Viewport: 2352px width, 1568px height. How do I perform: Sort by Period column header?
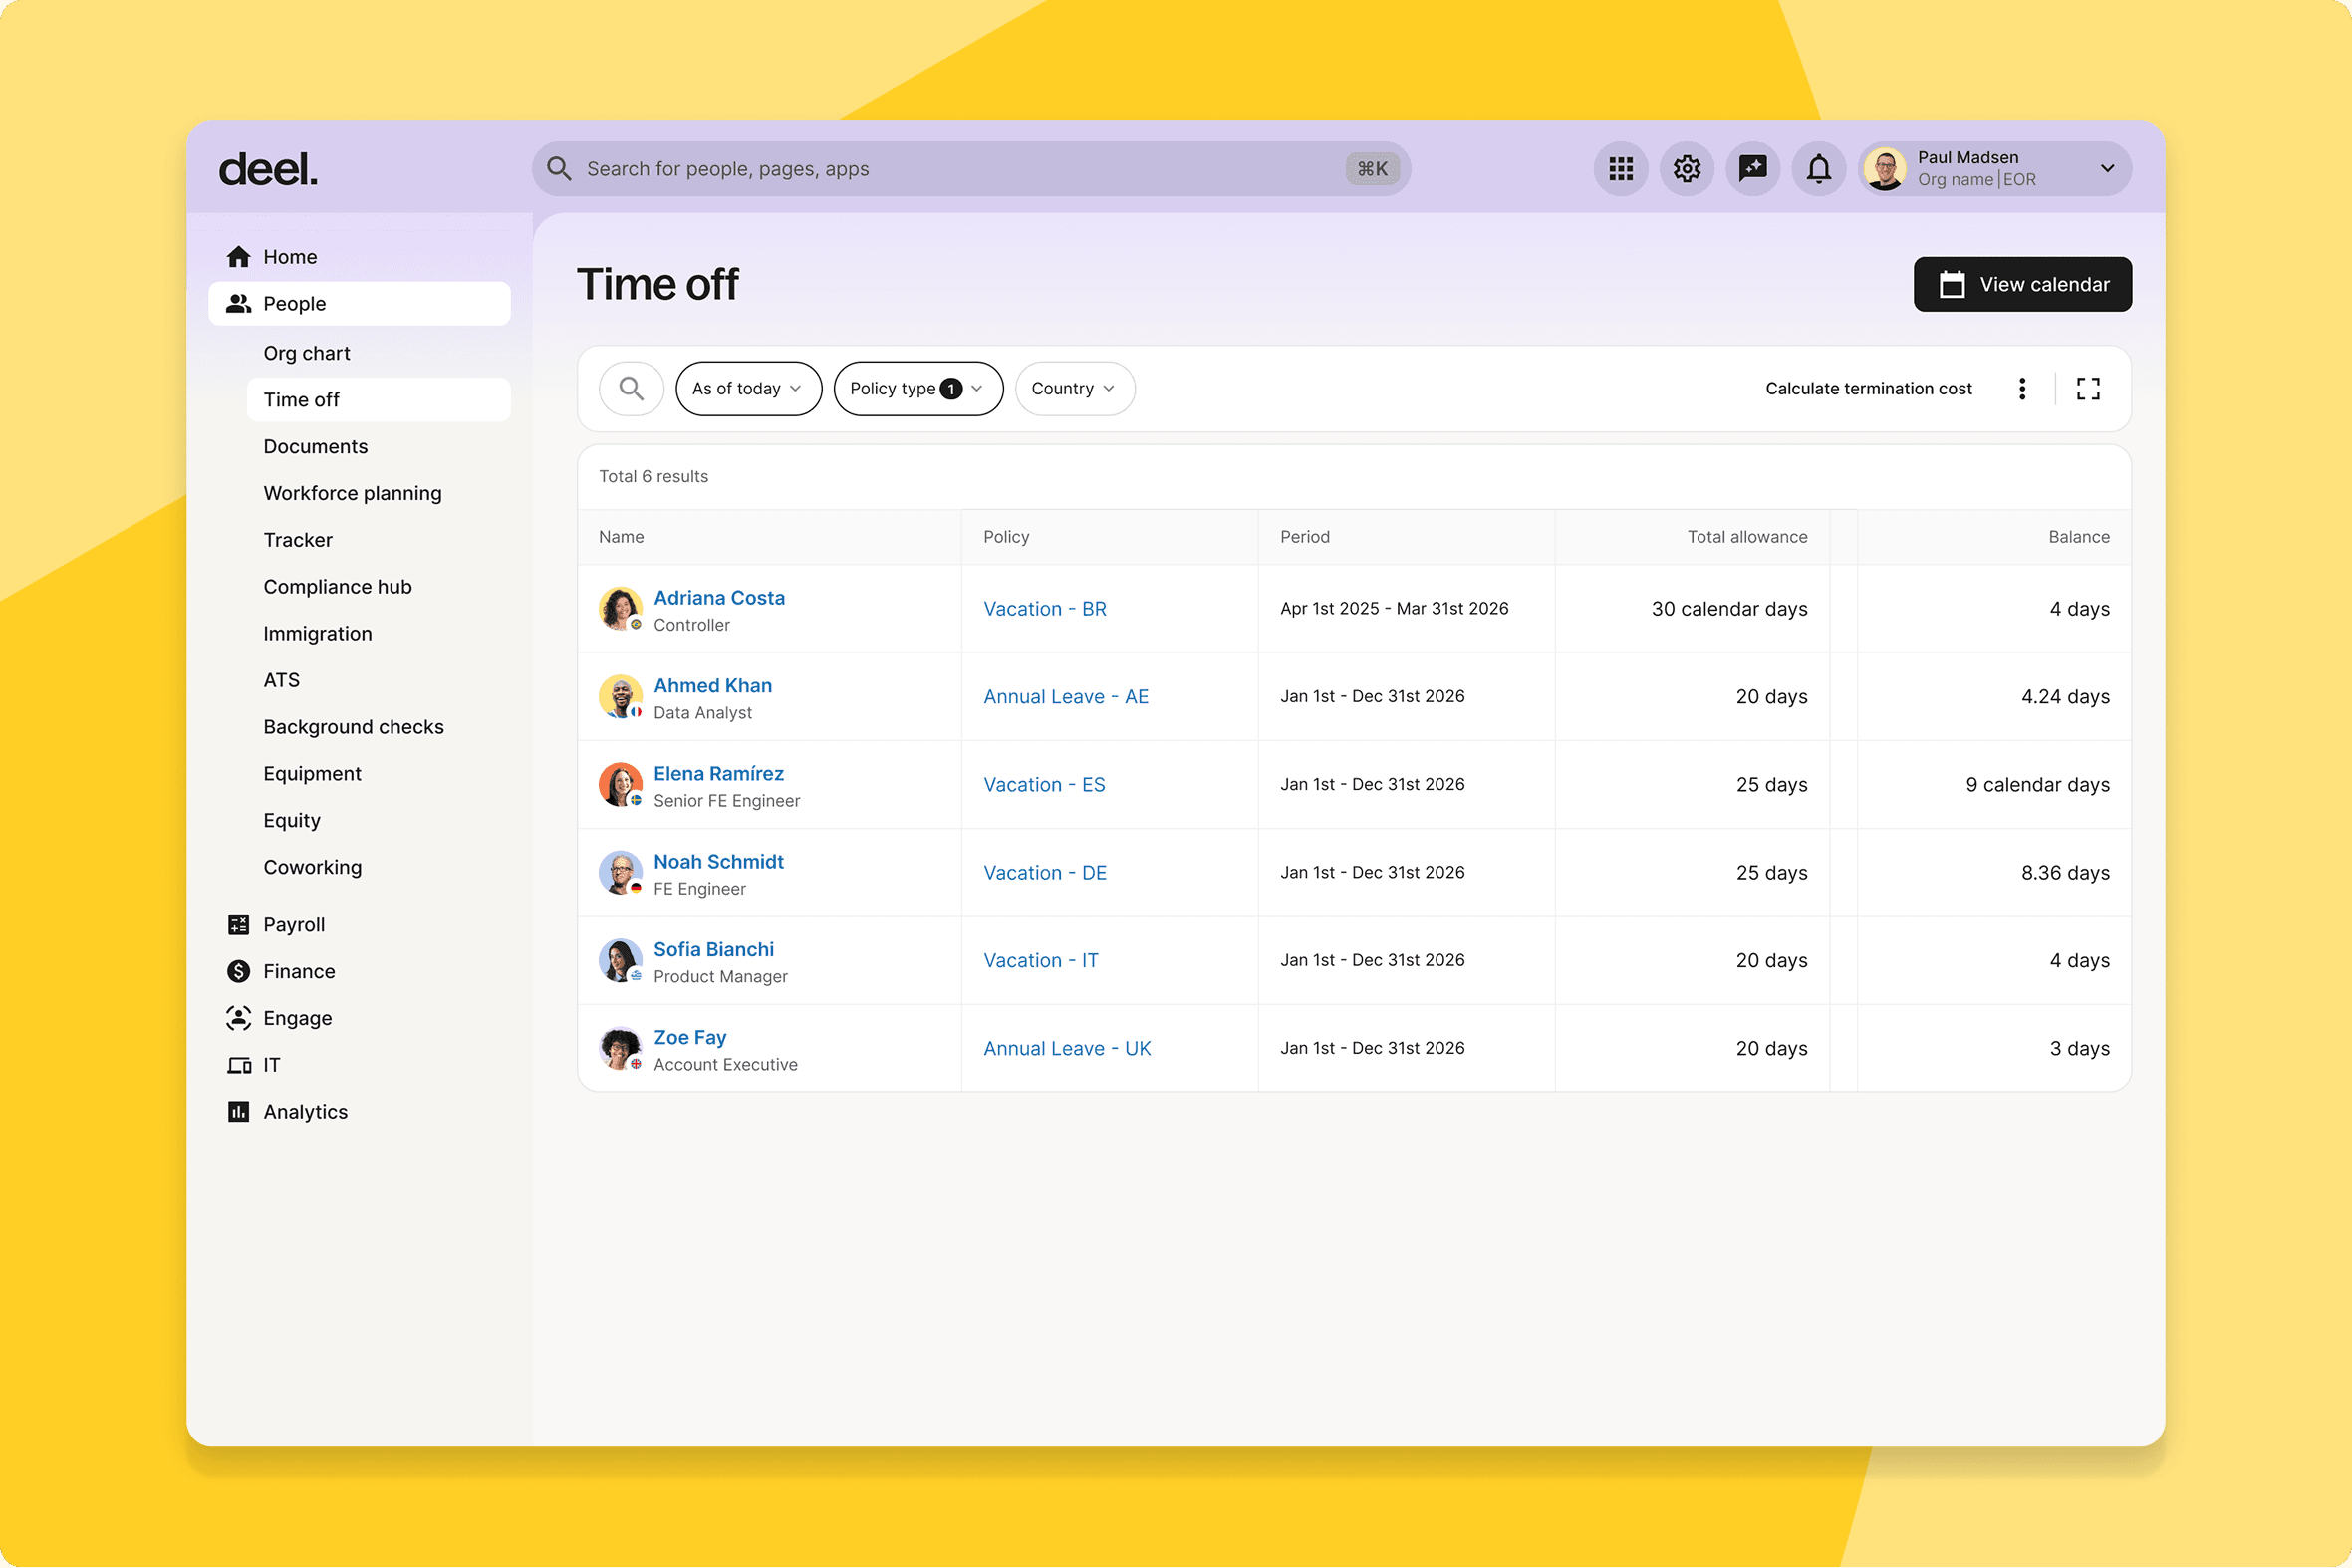pyautogui.click(x=1305, y=537)
